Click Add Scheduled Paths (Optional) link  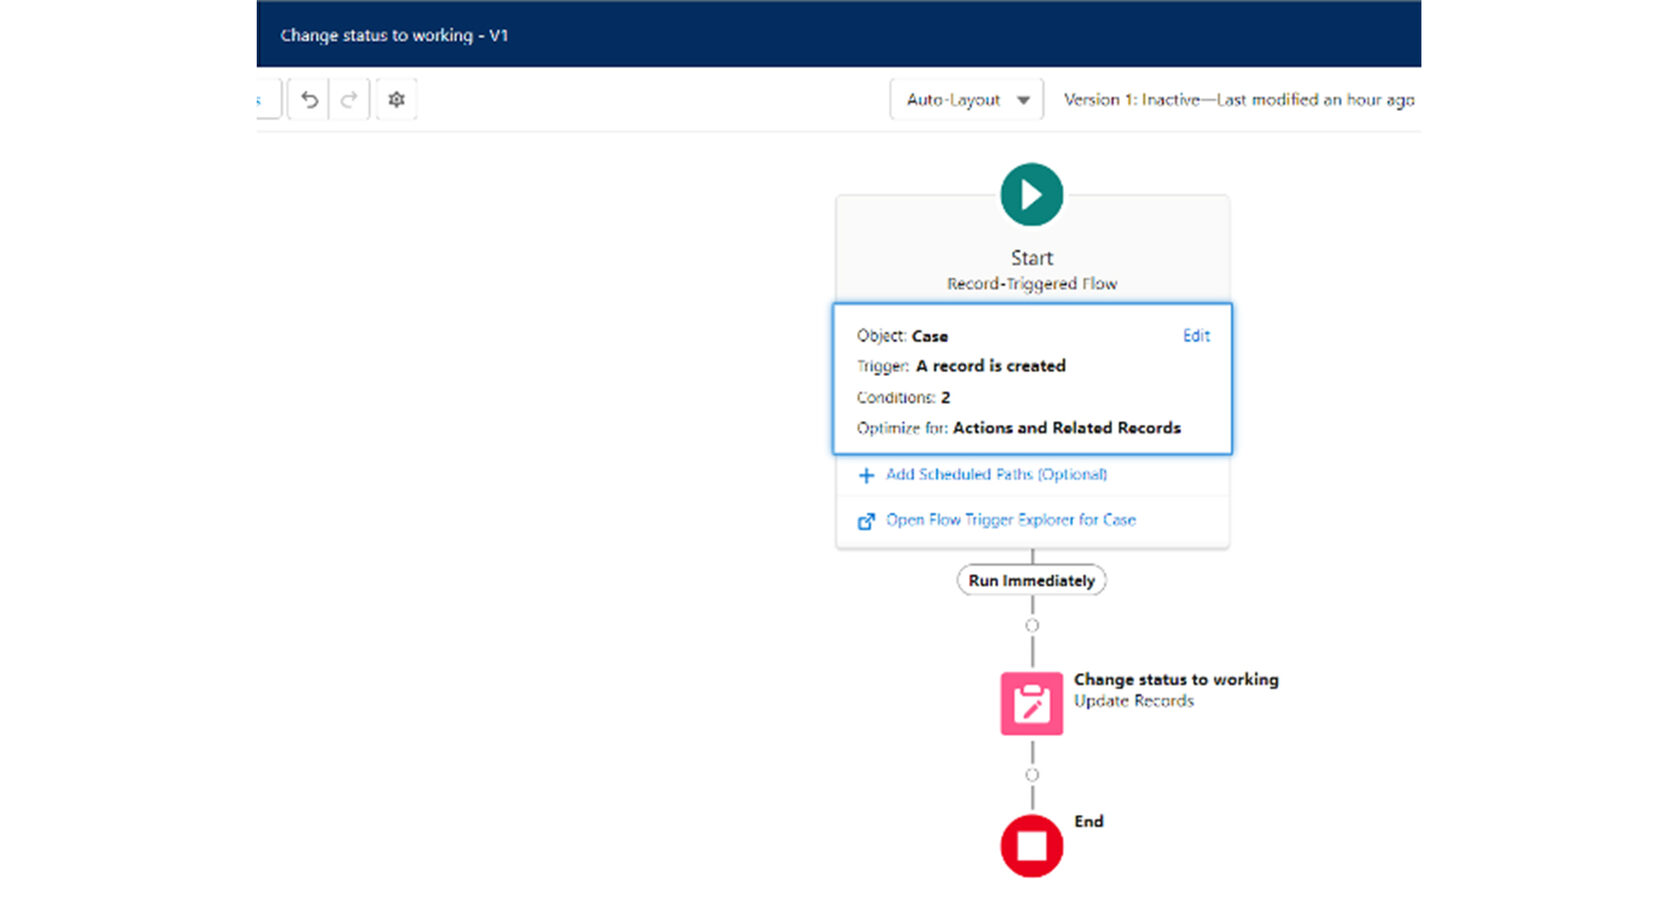point(996,474)
